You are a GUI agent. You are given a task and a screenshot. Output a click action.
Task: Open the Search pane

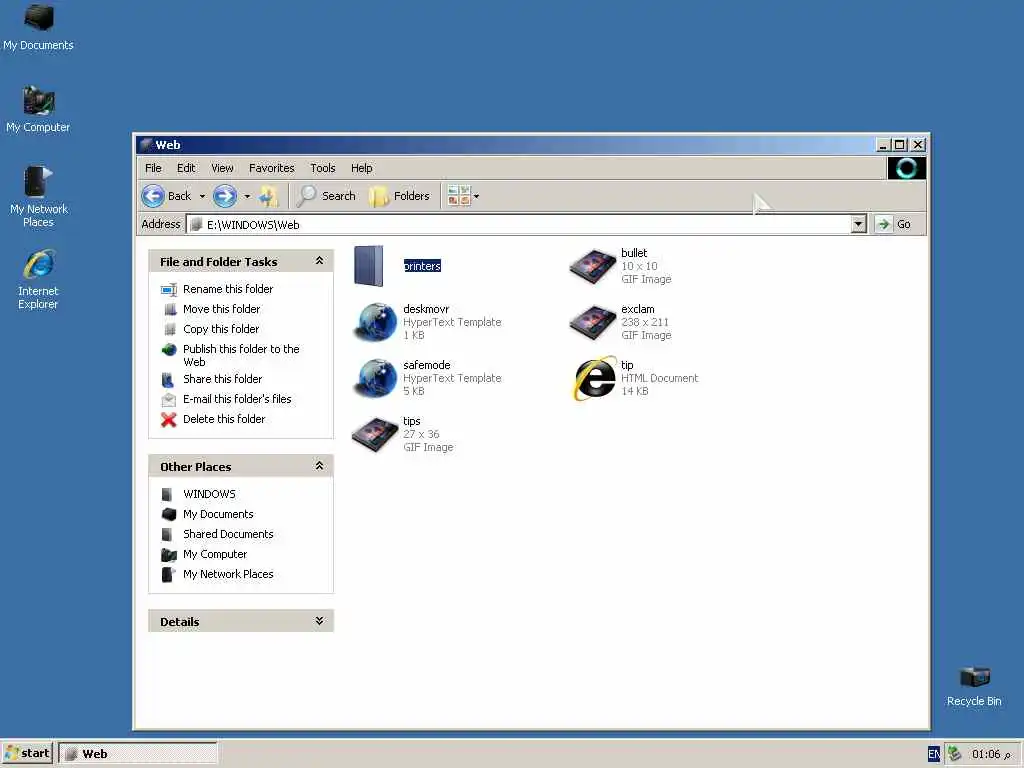pyautogui.click(x=327, y=196)
